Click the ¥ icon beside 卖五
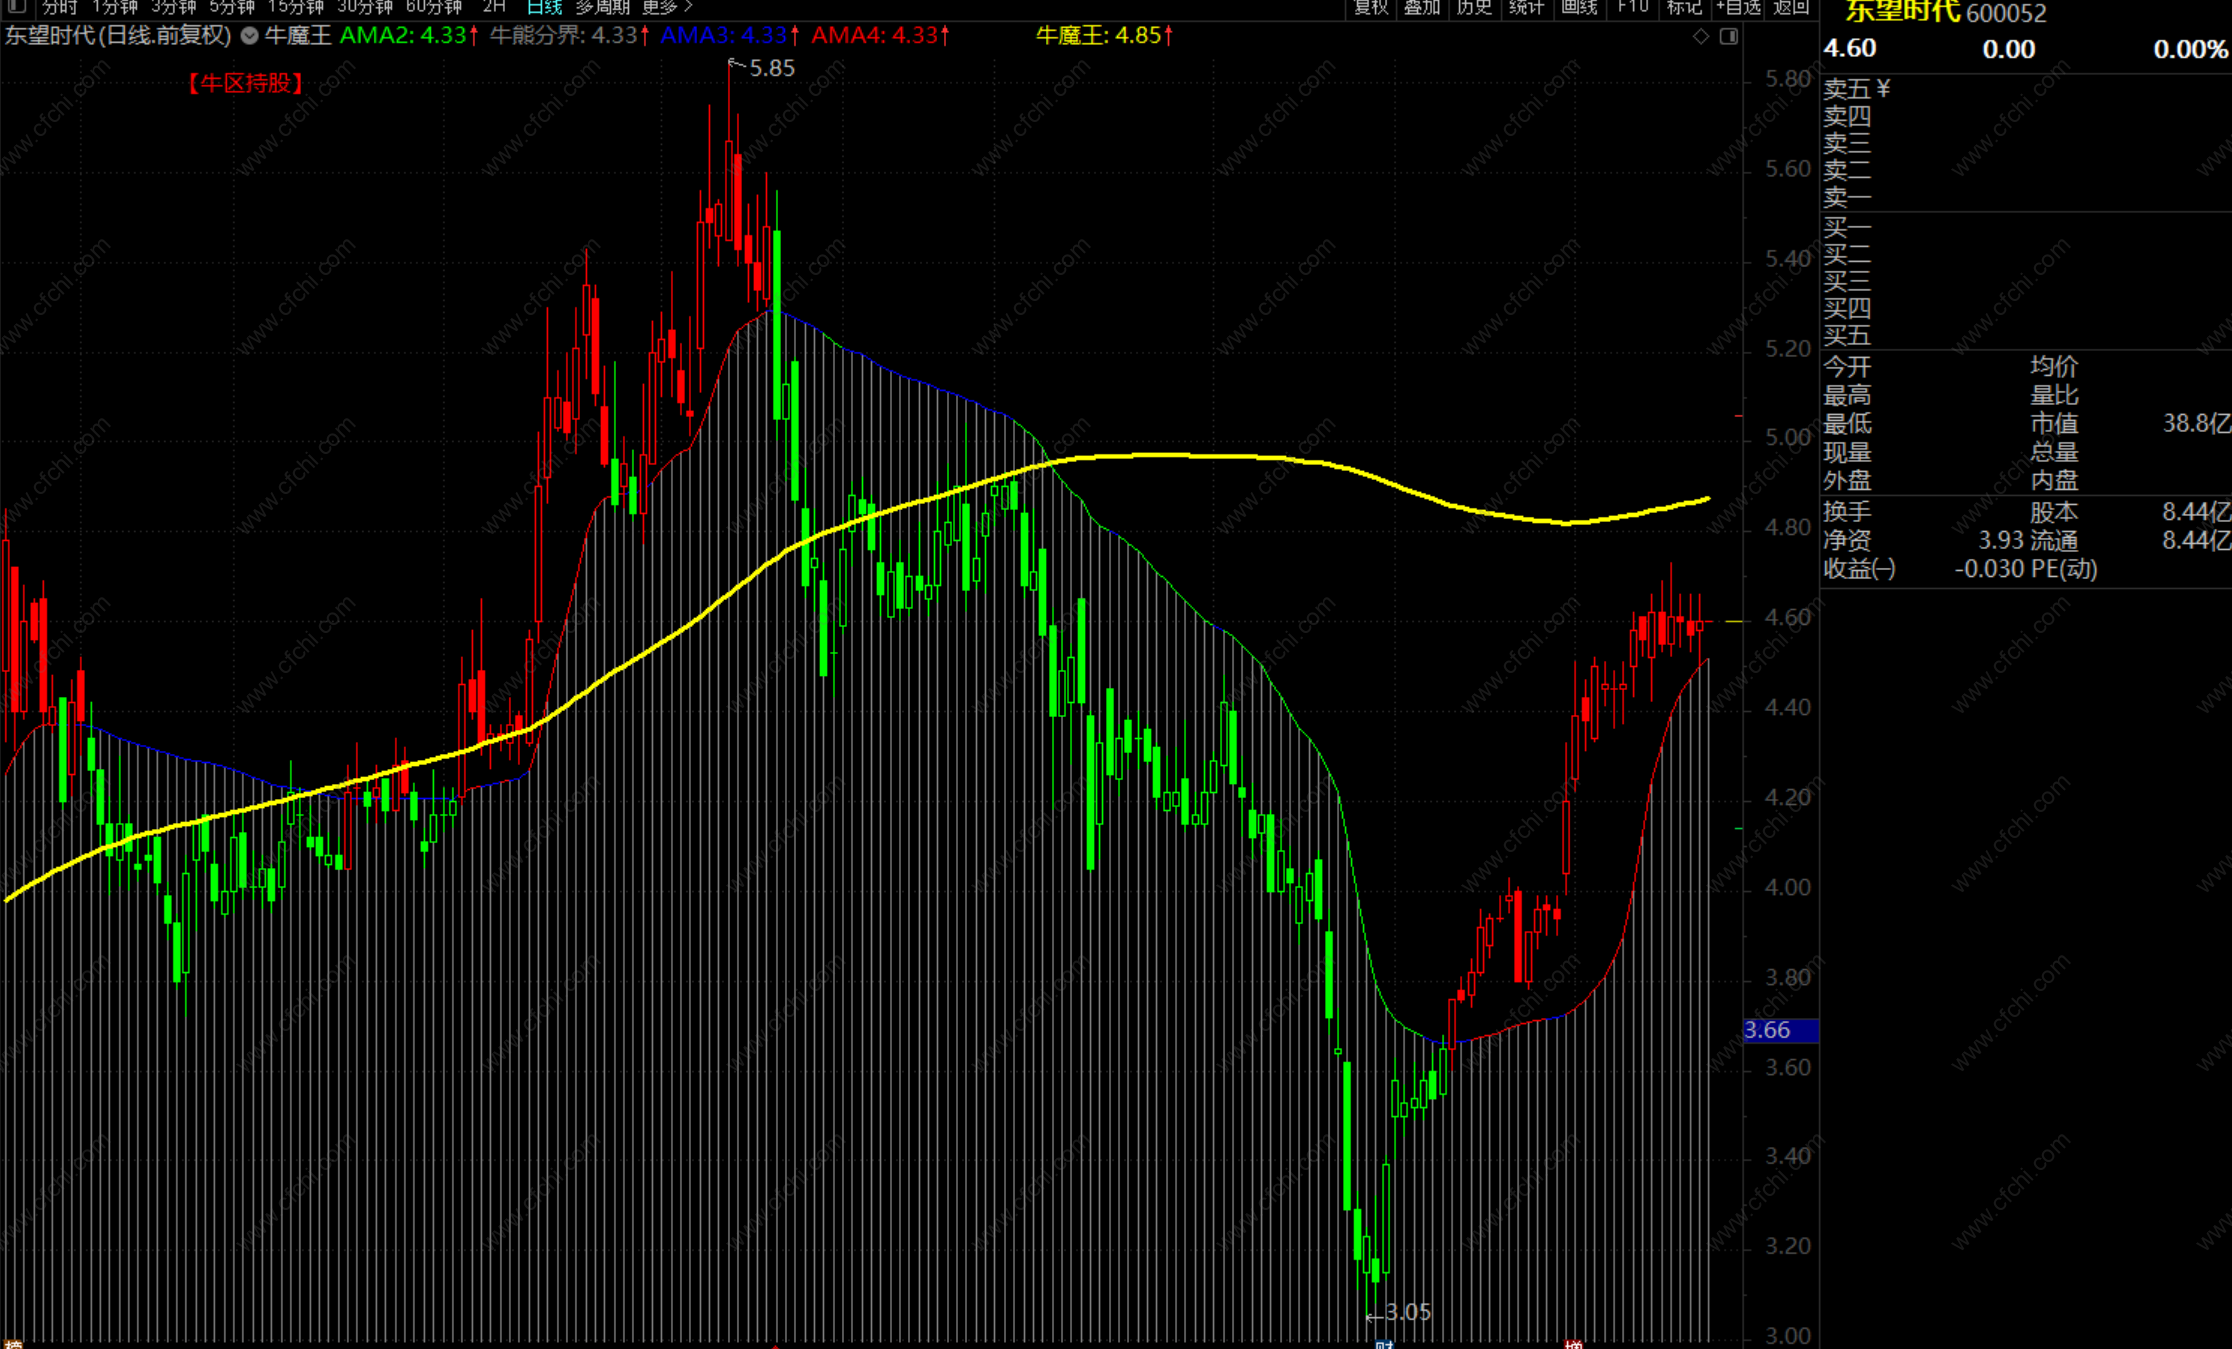2232x1349 pixels. [x=1884, y=89]
